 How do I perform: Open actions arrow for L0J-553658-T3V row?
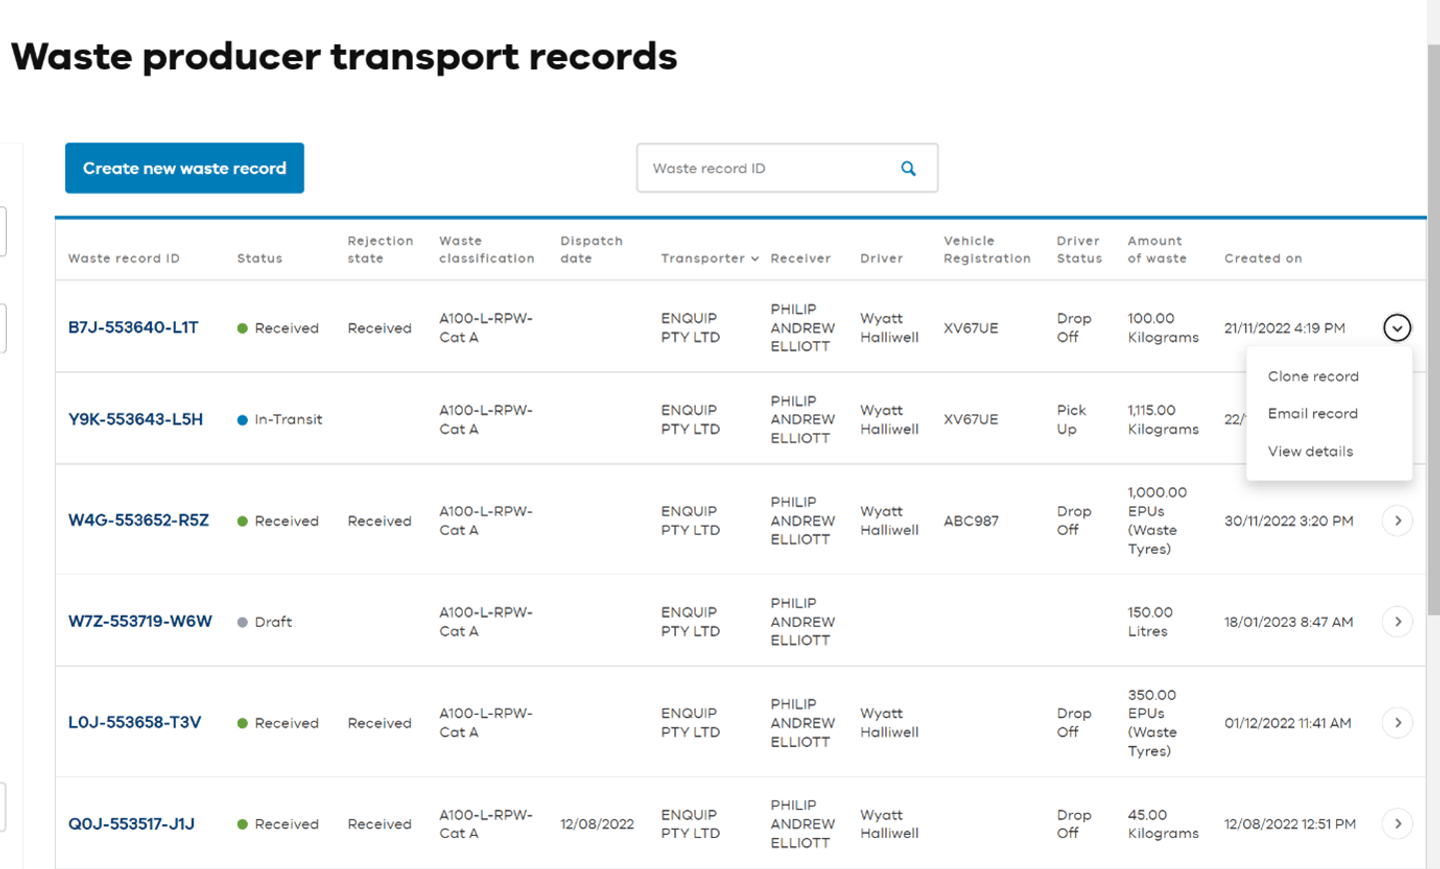1397,723
